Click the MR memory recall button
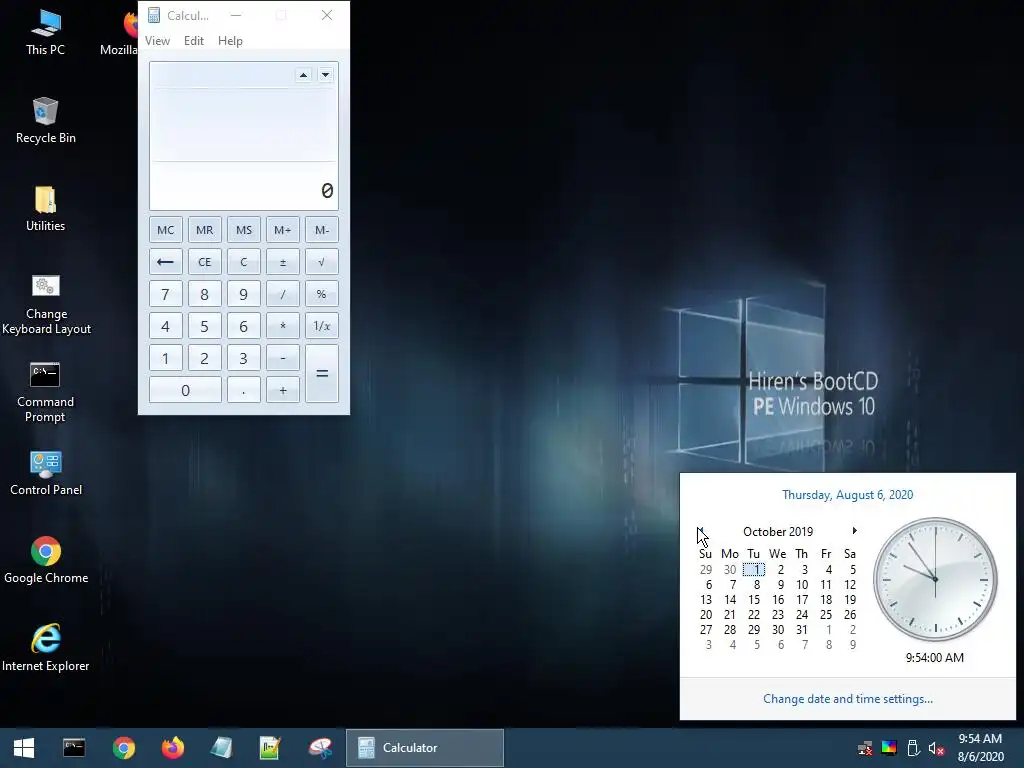 pyautogui.click(x=204, y=230)
